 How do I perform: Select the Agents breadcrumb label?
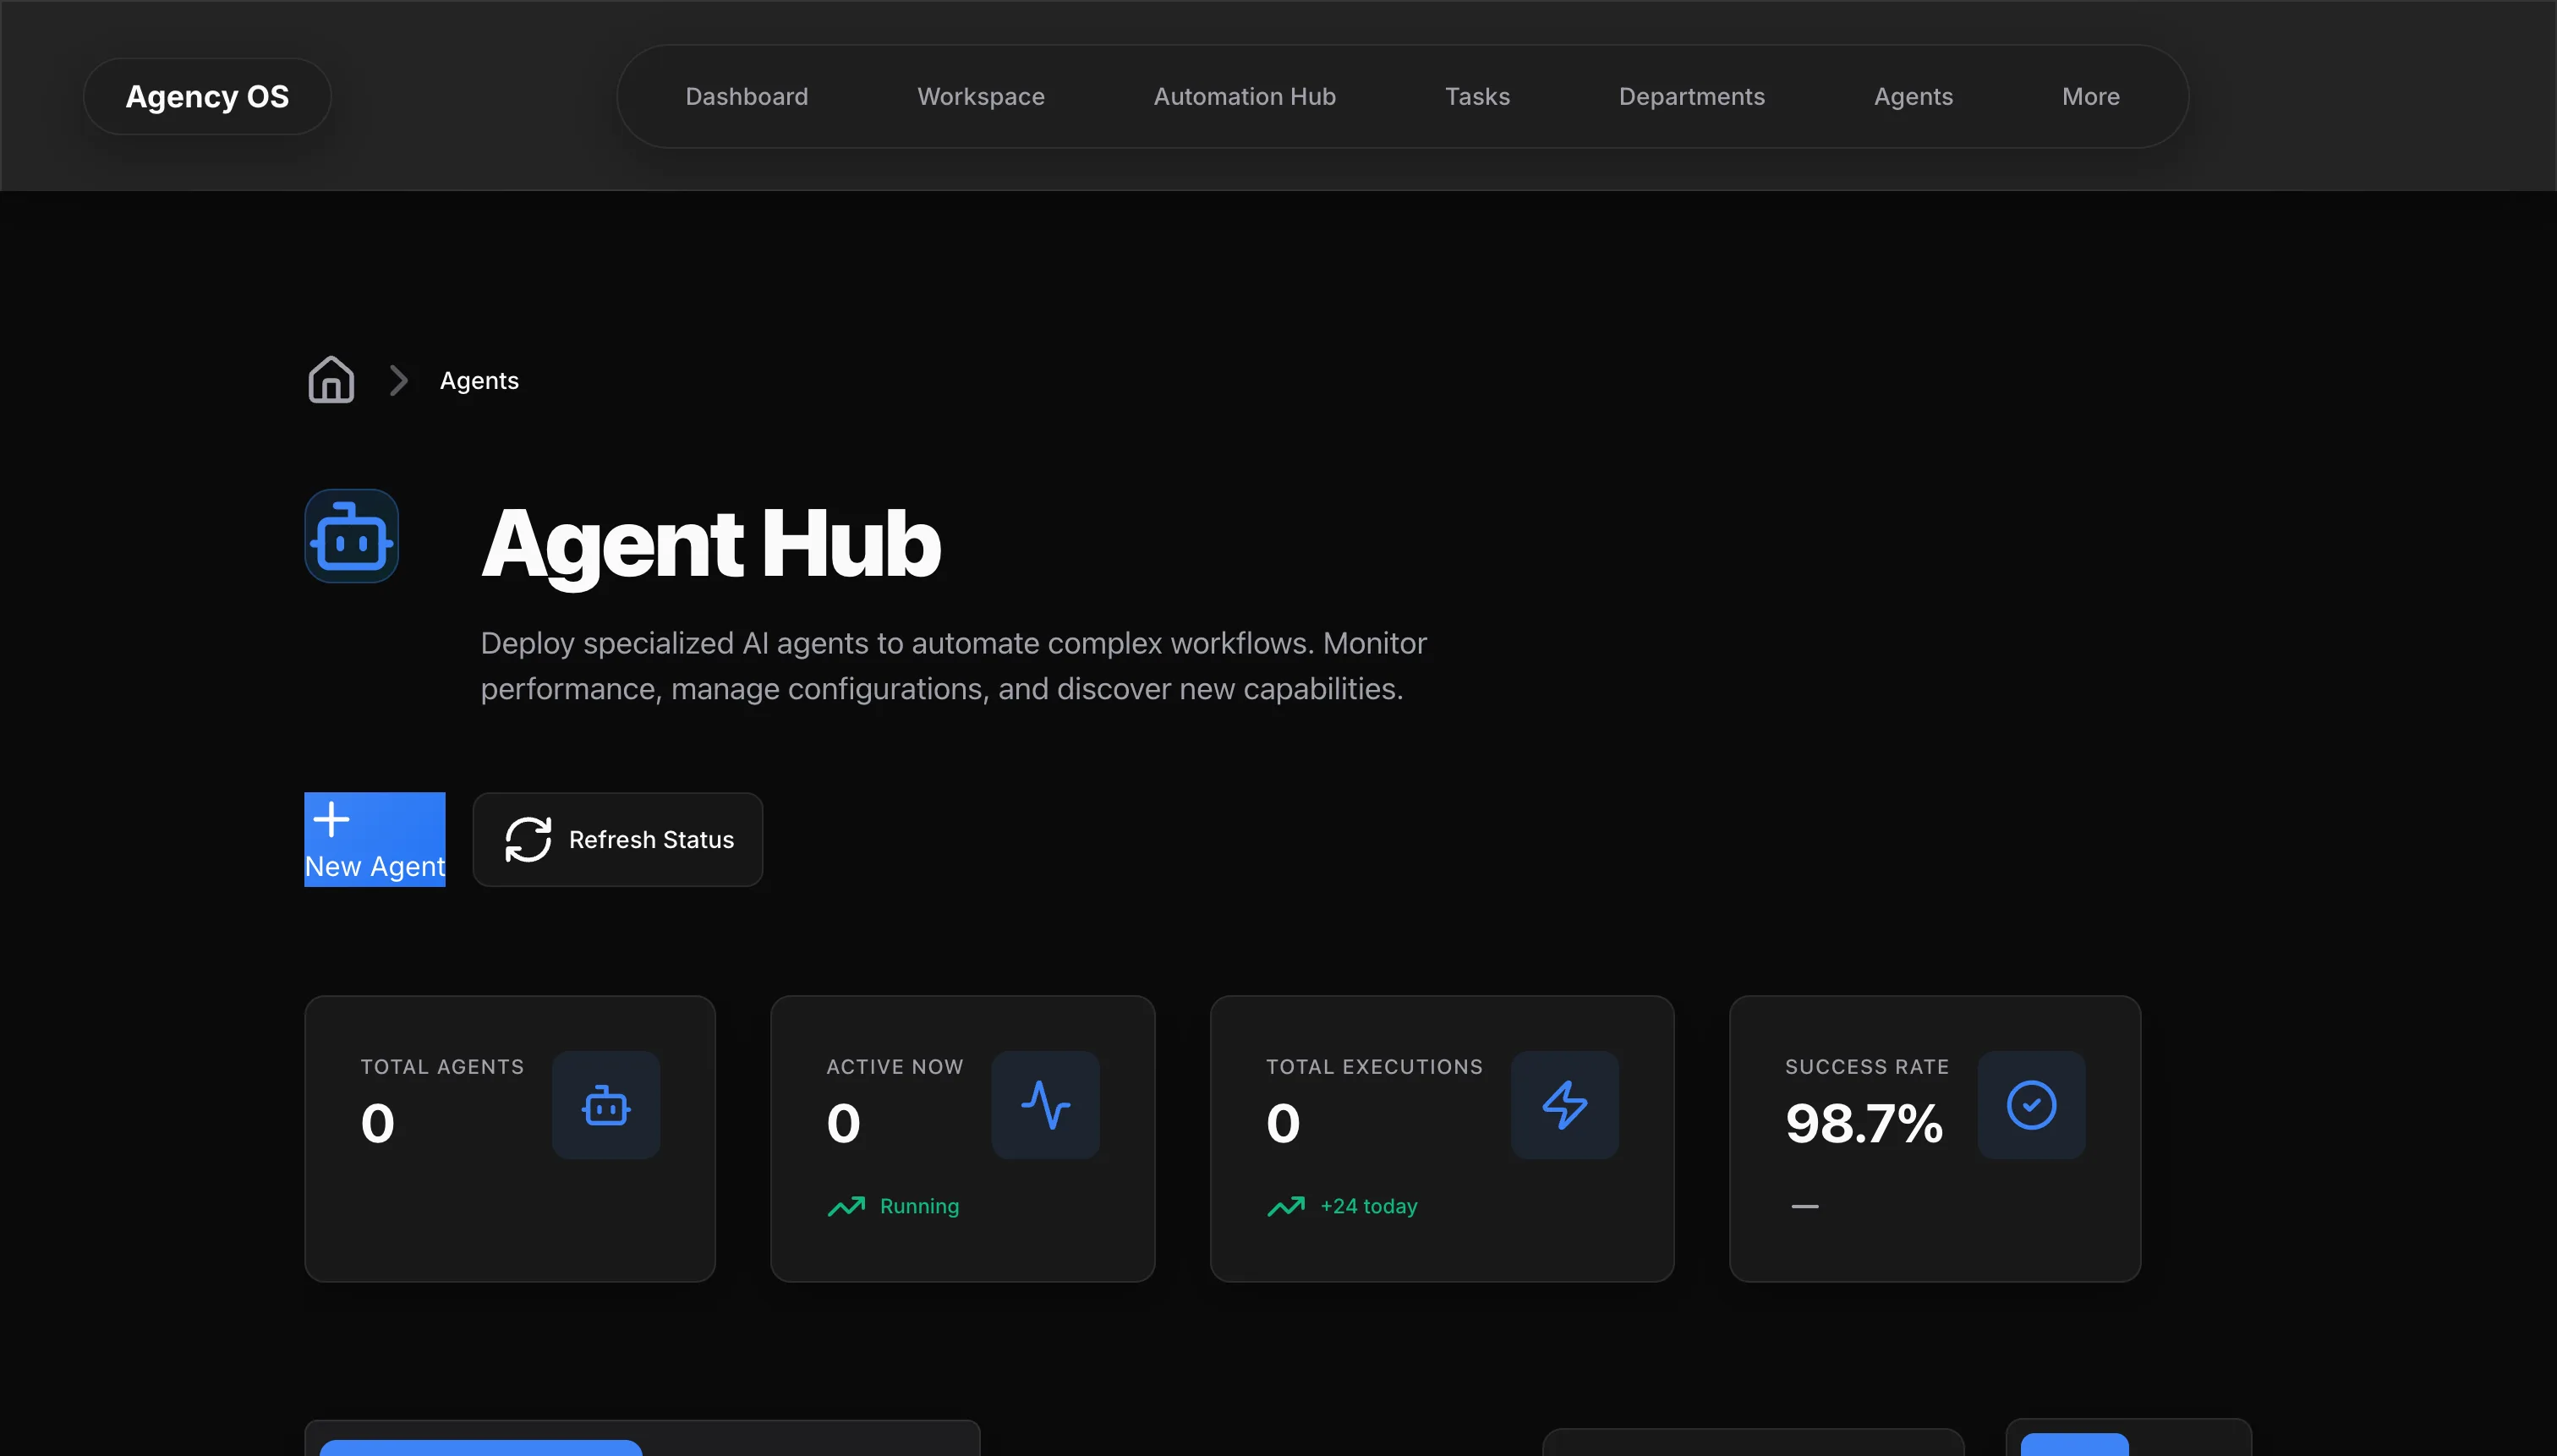point(479,379)
